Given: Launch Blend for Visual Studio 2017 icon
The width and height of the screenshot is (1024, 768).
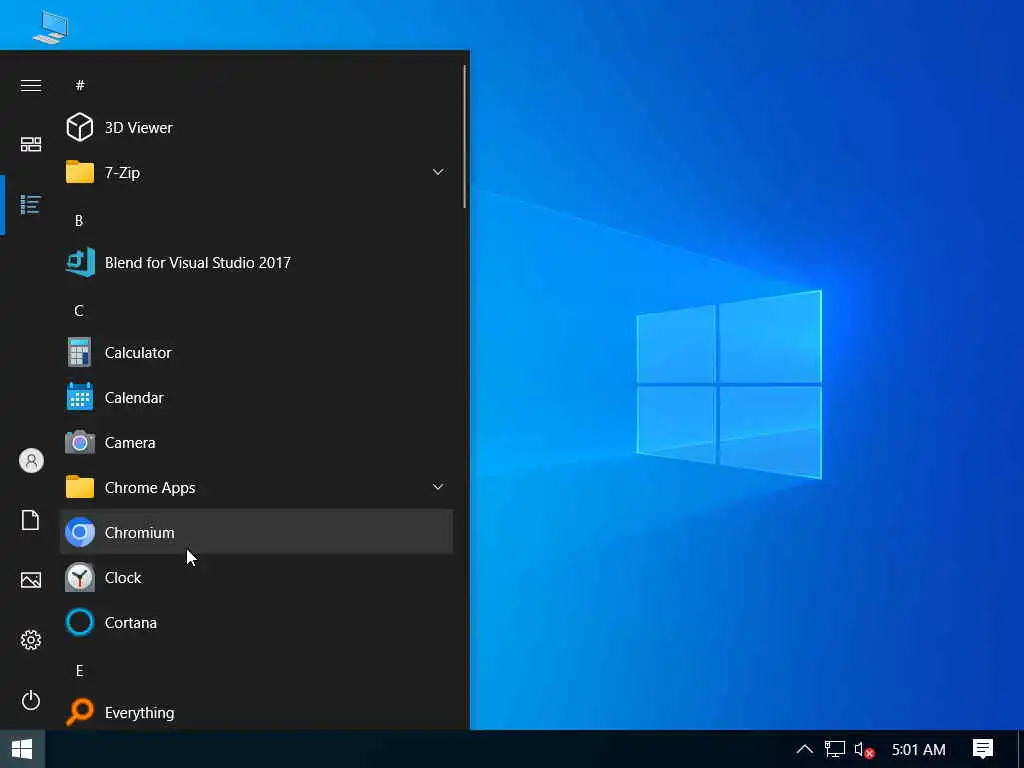Looking at the screenshot, I should [x=80, y=263].
